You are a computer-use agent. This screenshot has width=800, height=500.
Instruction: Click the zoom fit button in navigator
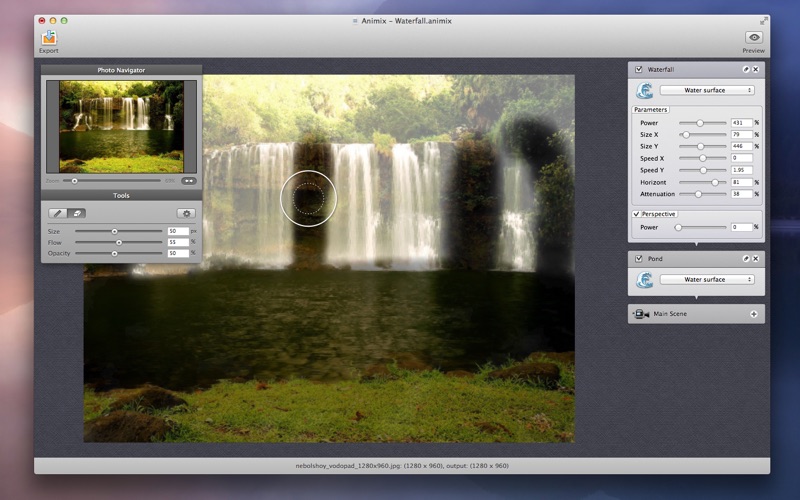(x=189, y=181)
